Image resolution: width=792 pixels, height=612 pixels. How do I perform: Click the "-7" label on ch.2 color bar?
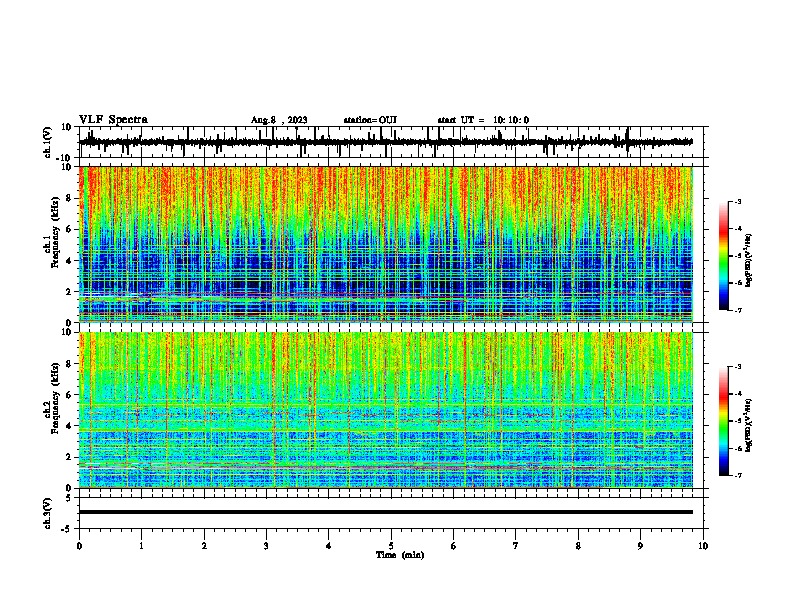pos(737,475)
